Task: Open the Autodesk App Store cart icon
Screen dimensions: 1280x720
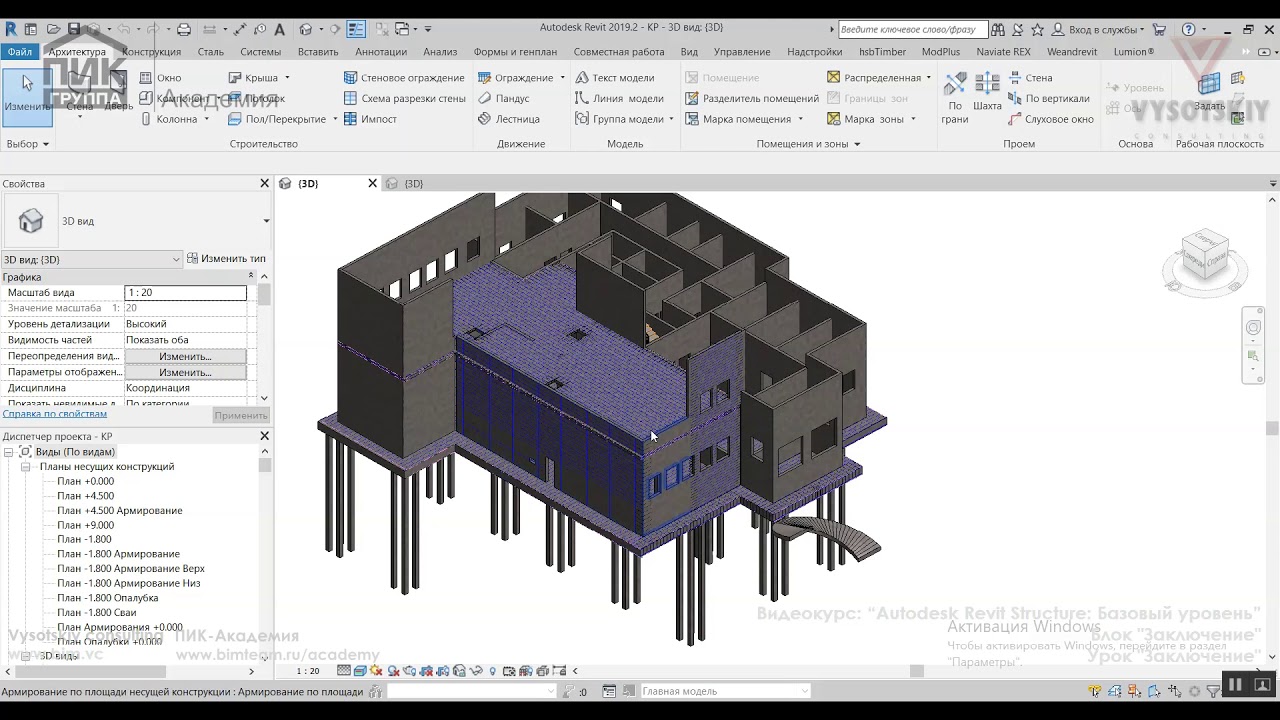Action: point(1159,30)
